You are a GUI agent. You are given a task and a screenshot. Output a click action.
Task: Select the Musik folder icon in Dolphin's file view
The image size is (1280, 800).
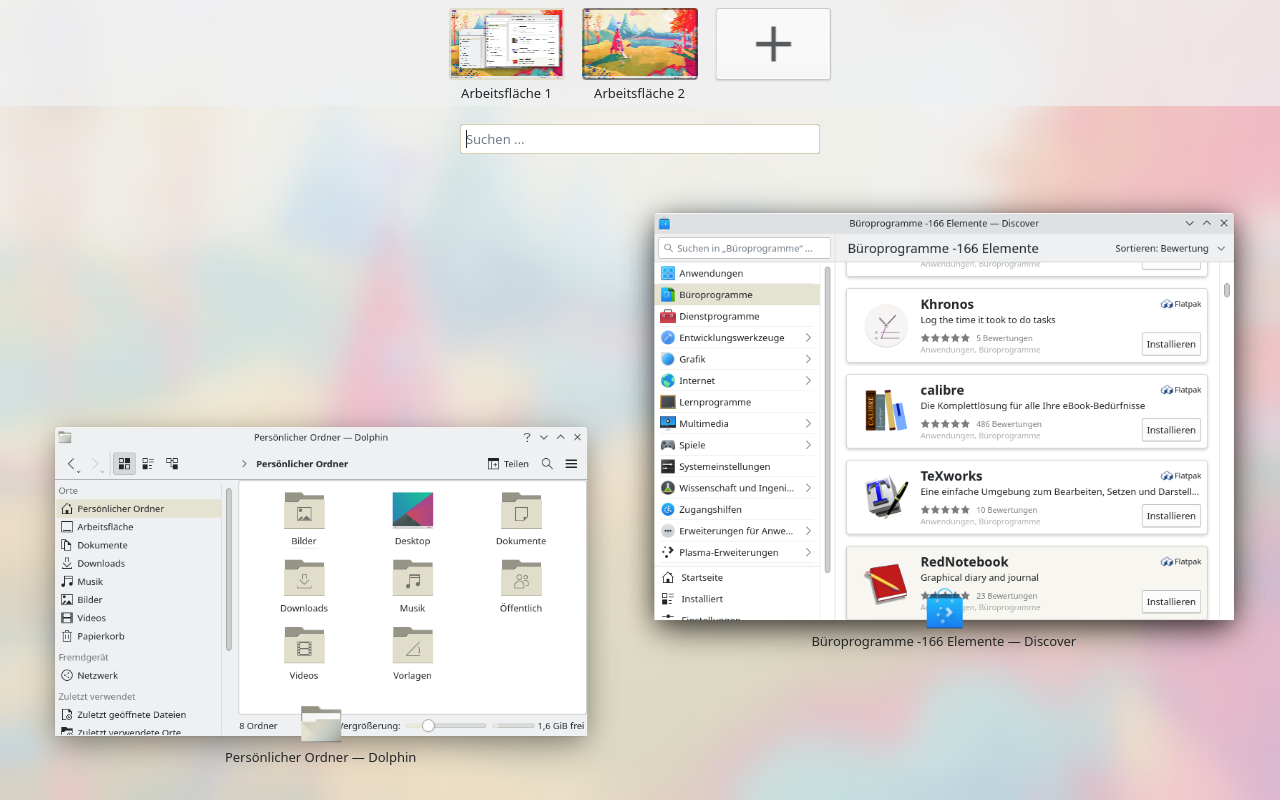[x=412, y=578]
